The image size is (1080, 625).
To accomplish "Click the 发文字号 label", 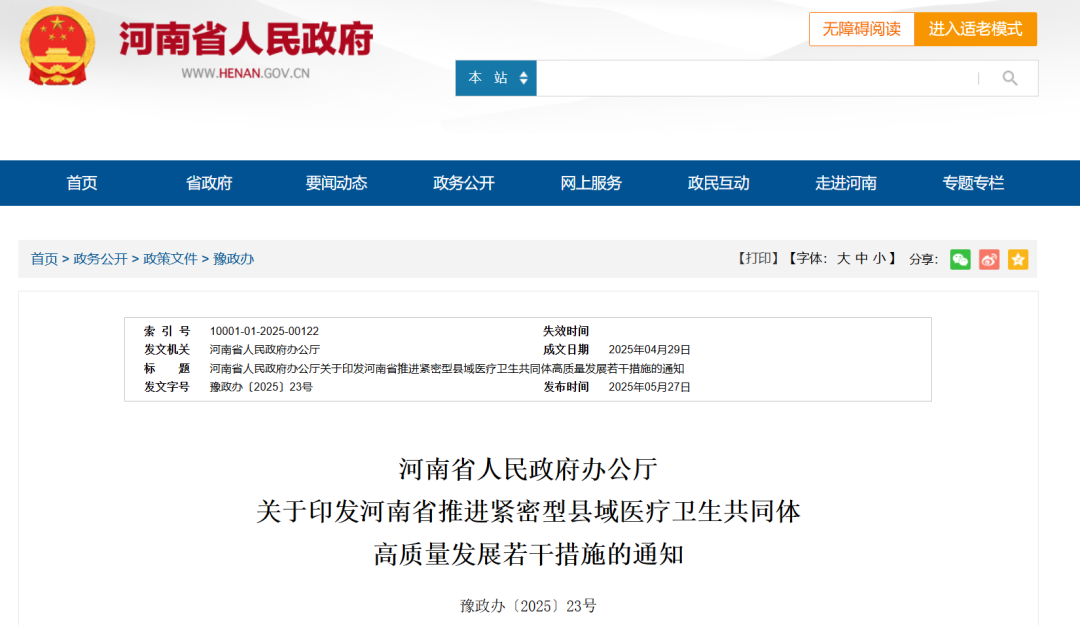I will (x=167, y=387).
